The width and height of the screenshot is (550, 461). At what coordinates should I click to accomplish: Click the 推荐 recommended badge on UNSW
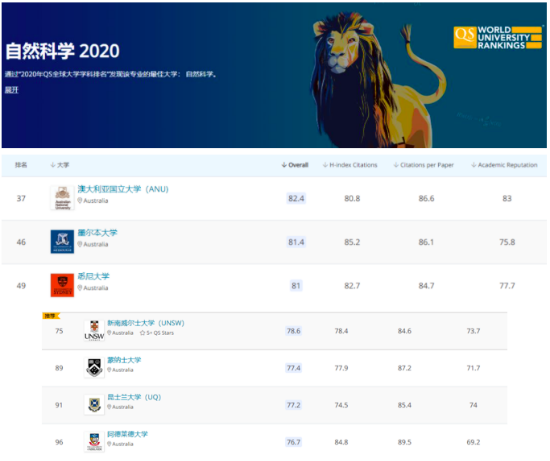click(x=51, y=316)
